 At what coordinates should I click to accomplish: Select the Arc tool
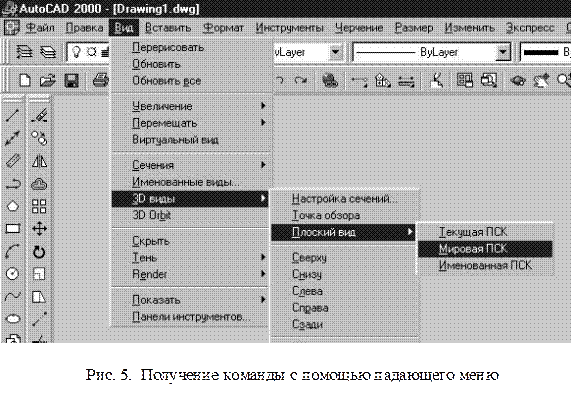13,252
